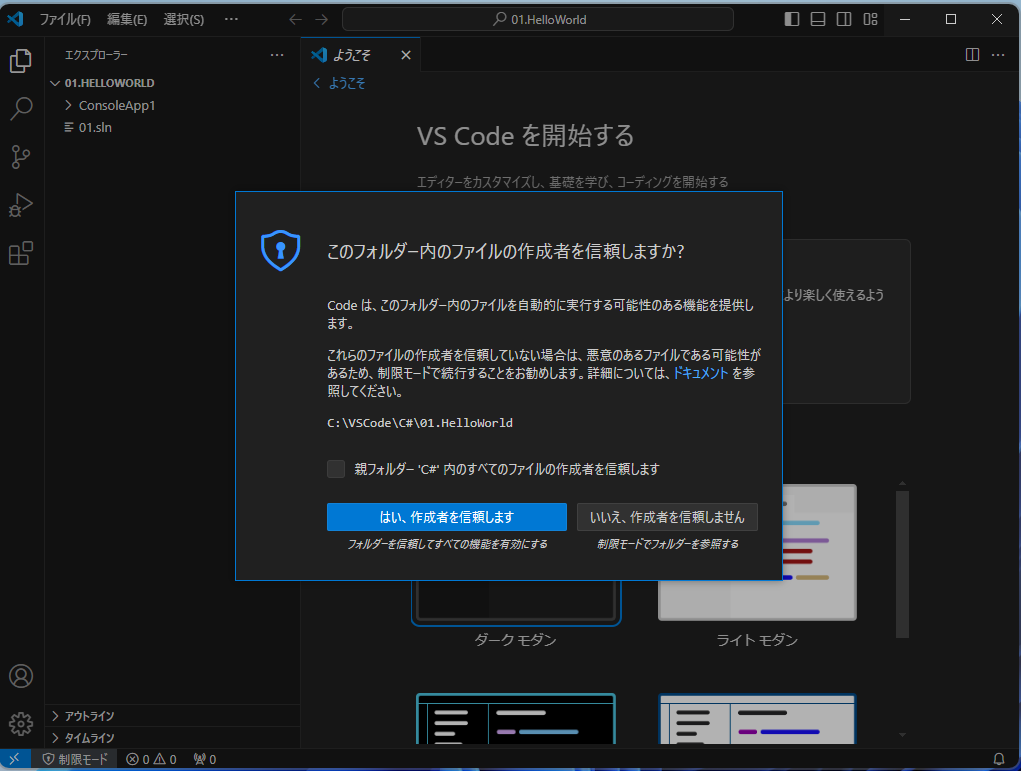Open the Customize Layout control in the title bar
Viewport: 1021px width, 771px height.
[870, 19]
